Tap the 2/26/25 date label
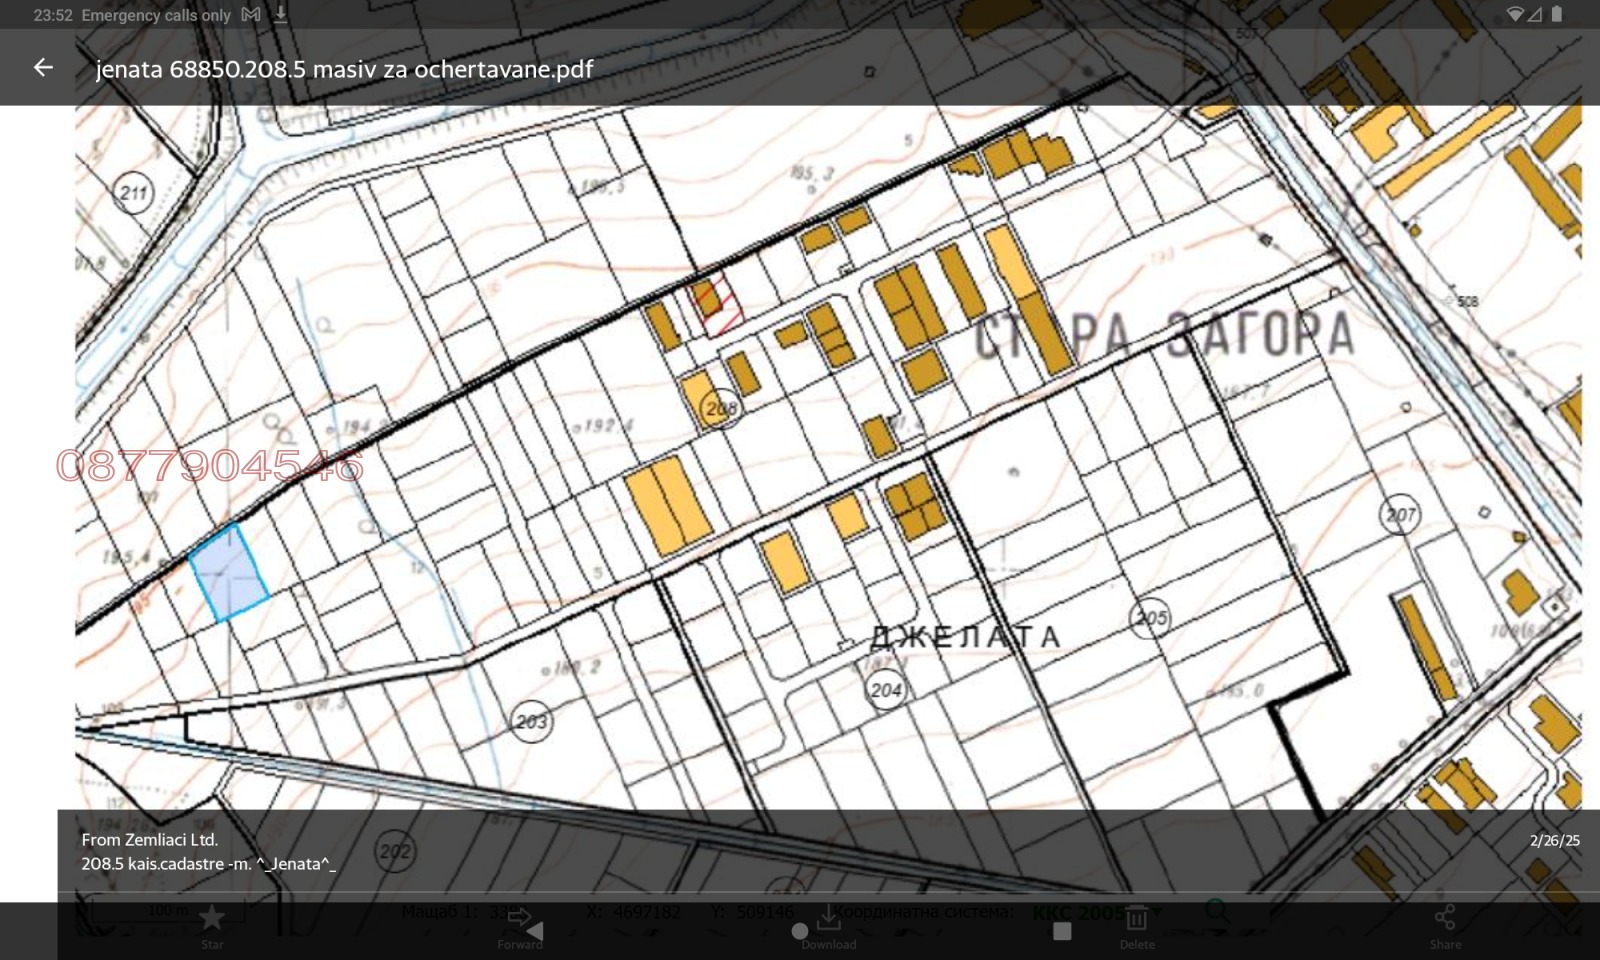1600x960 pixels. [1554, 840]
